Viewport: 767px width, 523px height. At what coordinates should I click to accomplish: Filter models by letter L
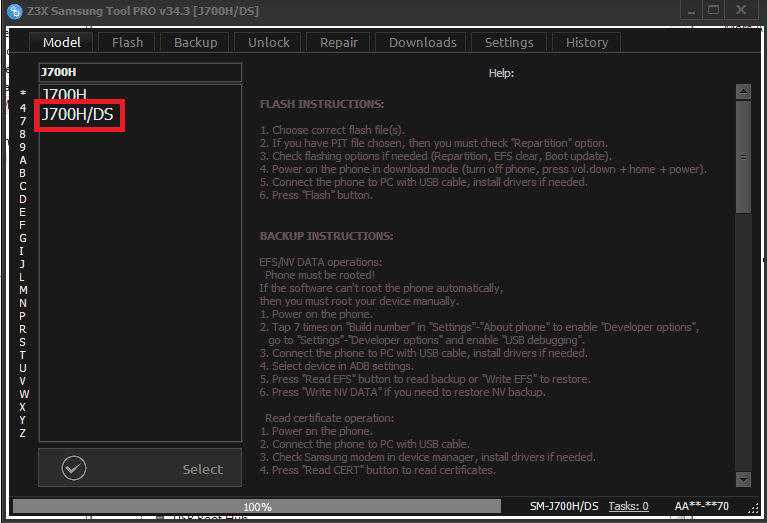pyautogui.click(x=23, y=277)
